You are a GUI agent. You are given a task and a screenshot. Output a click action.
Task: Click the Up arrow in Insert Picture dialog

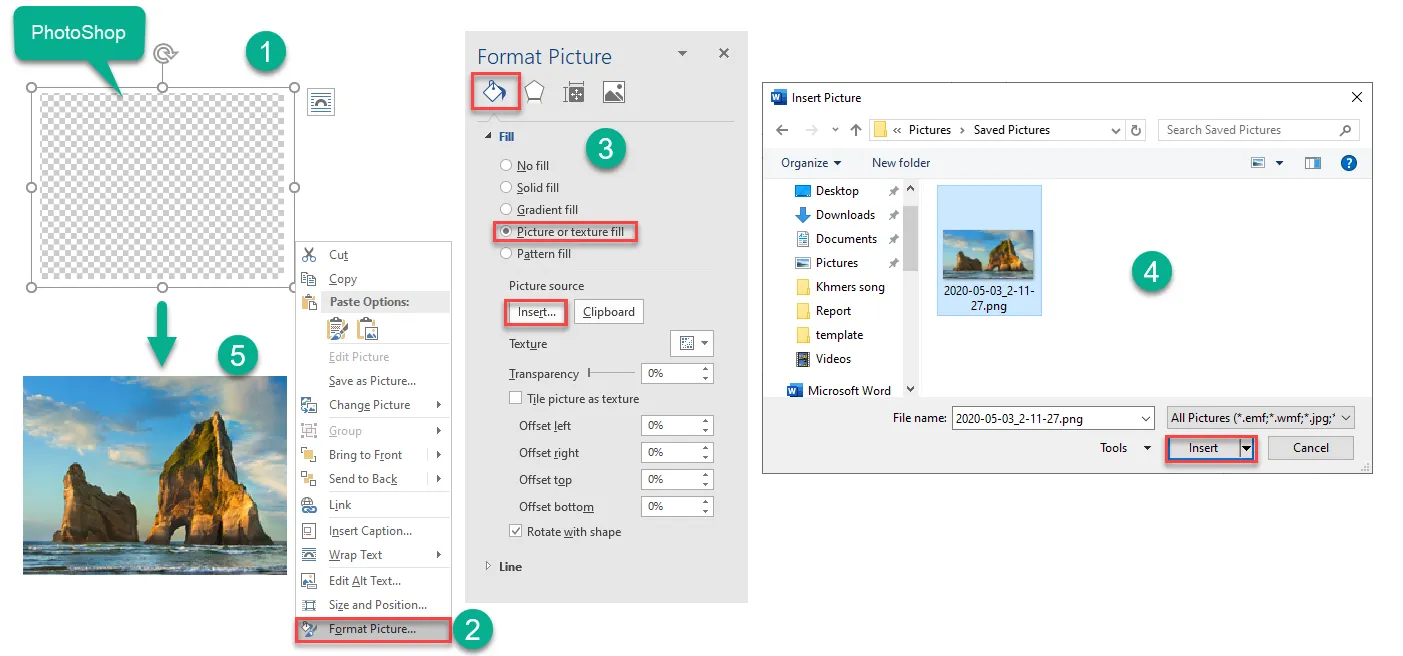pyautogui.click(x=856, y=130)
